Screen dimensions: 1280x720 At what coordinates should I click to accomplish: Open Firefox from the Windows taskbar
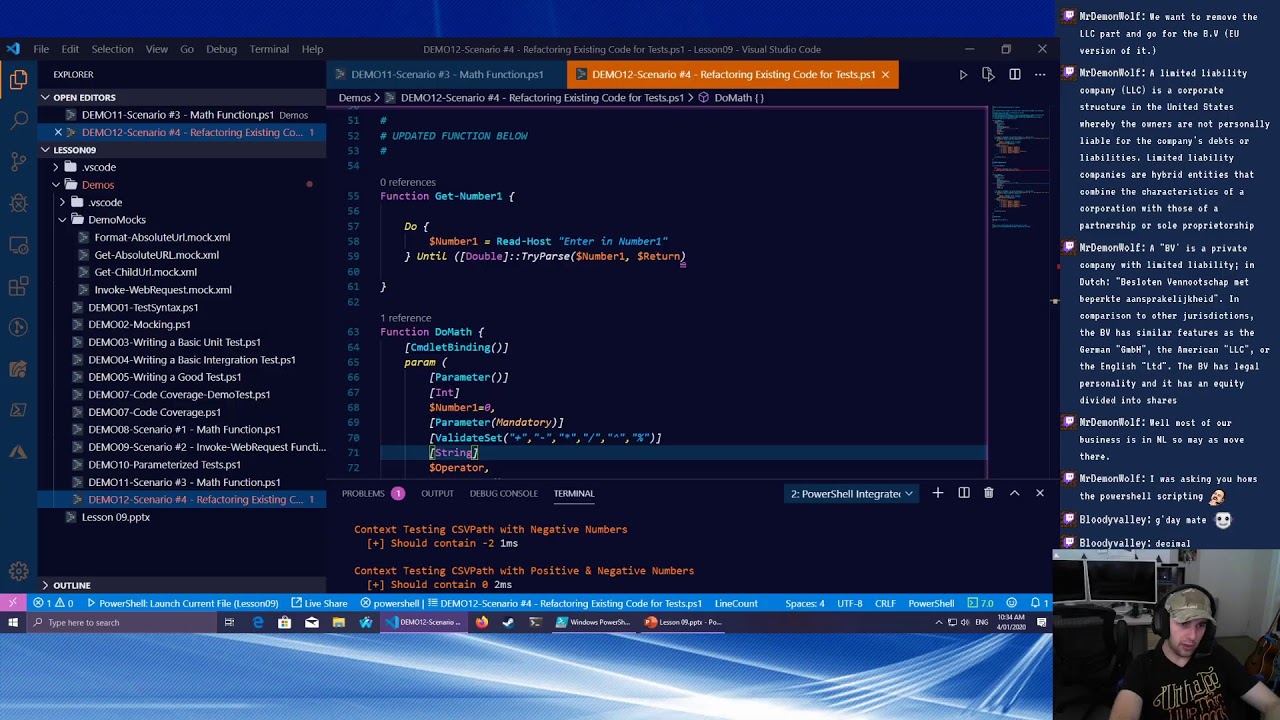pos(482,622)
